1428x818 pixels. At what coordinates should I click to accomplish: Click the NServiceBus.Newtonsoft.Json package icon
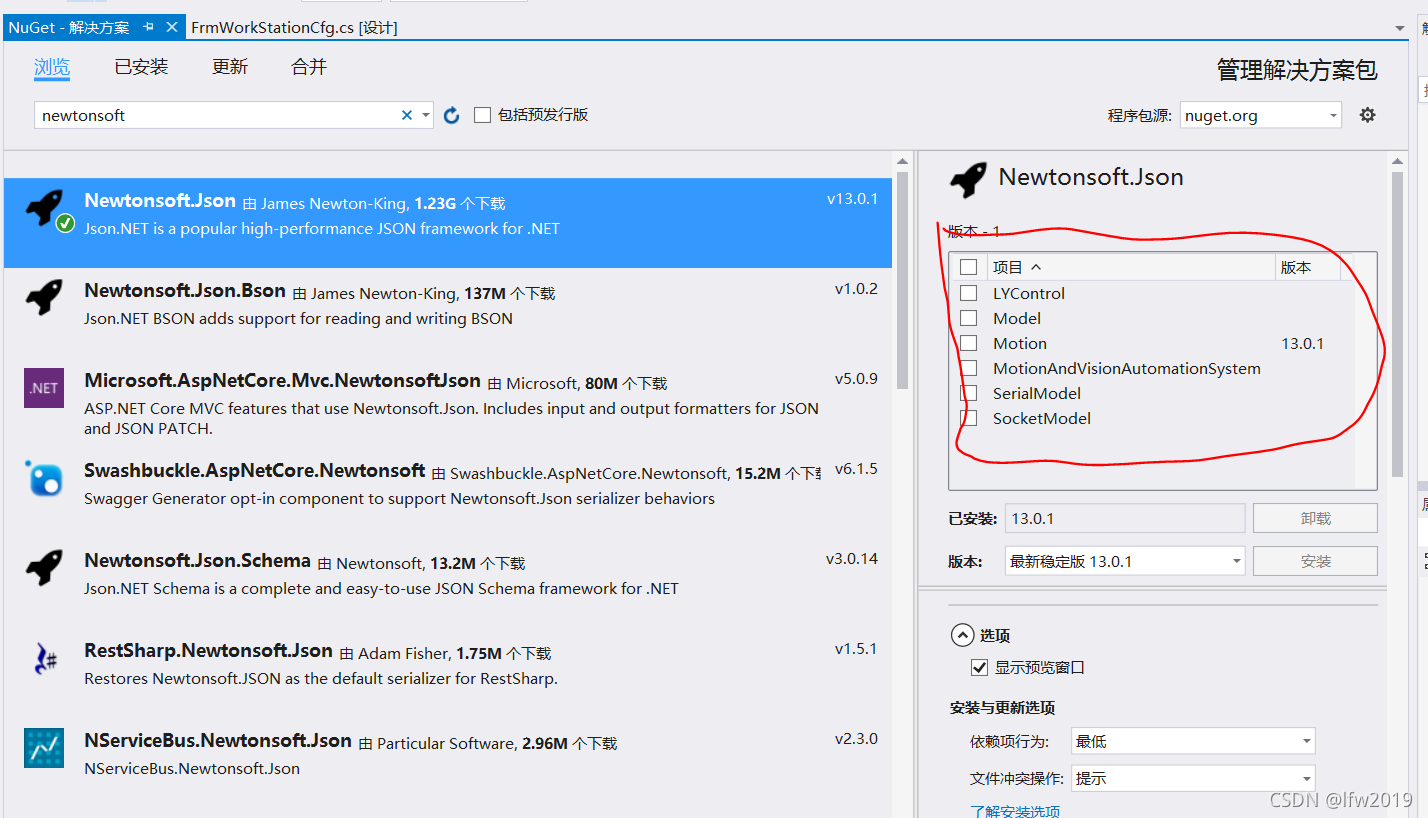[43, 748]
